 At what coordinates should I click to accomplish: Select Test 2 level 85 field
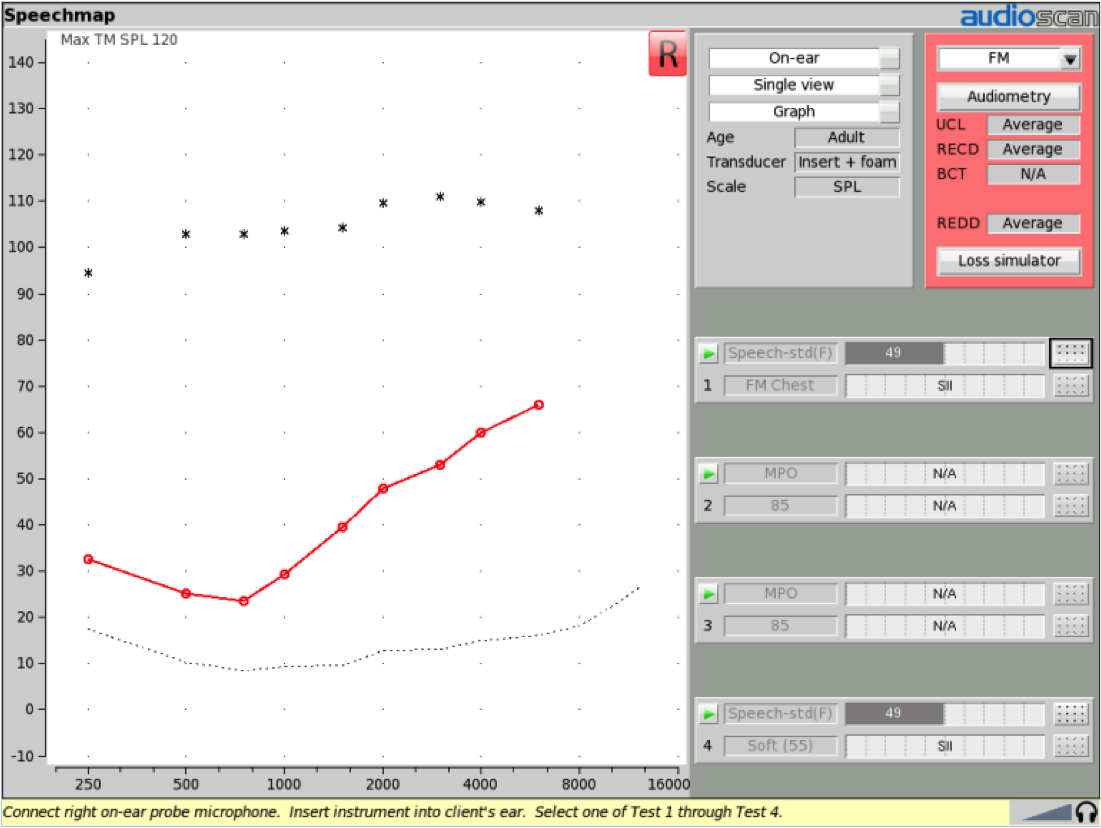pos(781,506)
